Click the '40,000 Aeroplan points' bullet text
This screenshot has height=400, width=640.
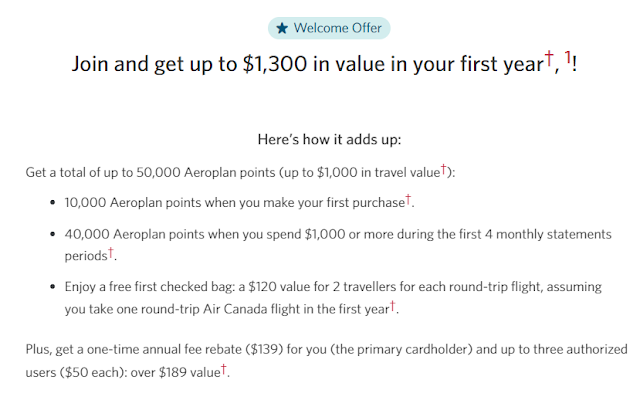[142, 234]
